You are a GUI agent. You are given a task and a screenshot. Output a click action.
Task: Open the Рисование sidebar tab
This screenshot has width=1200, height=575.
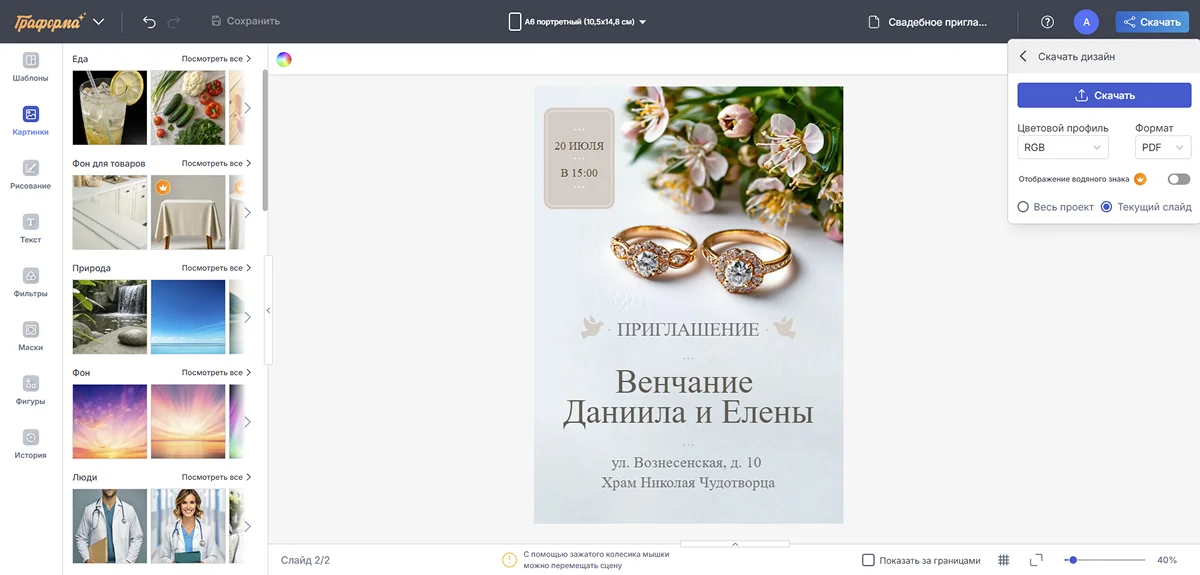pyautogui.click(x=31, y=175)
